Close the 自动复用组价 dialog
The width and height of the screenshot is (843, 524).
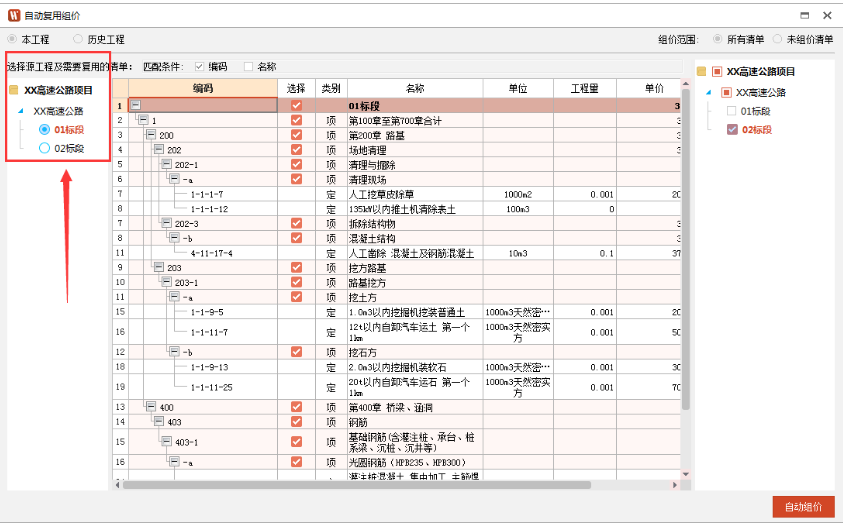click(827, 16)
